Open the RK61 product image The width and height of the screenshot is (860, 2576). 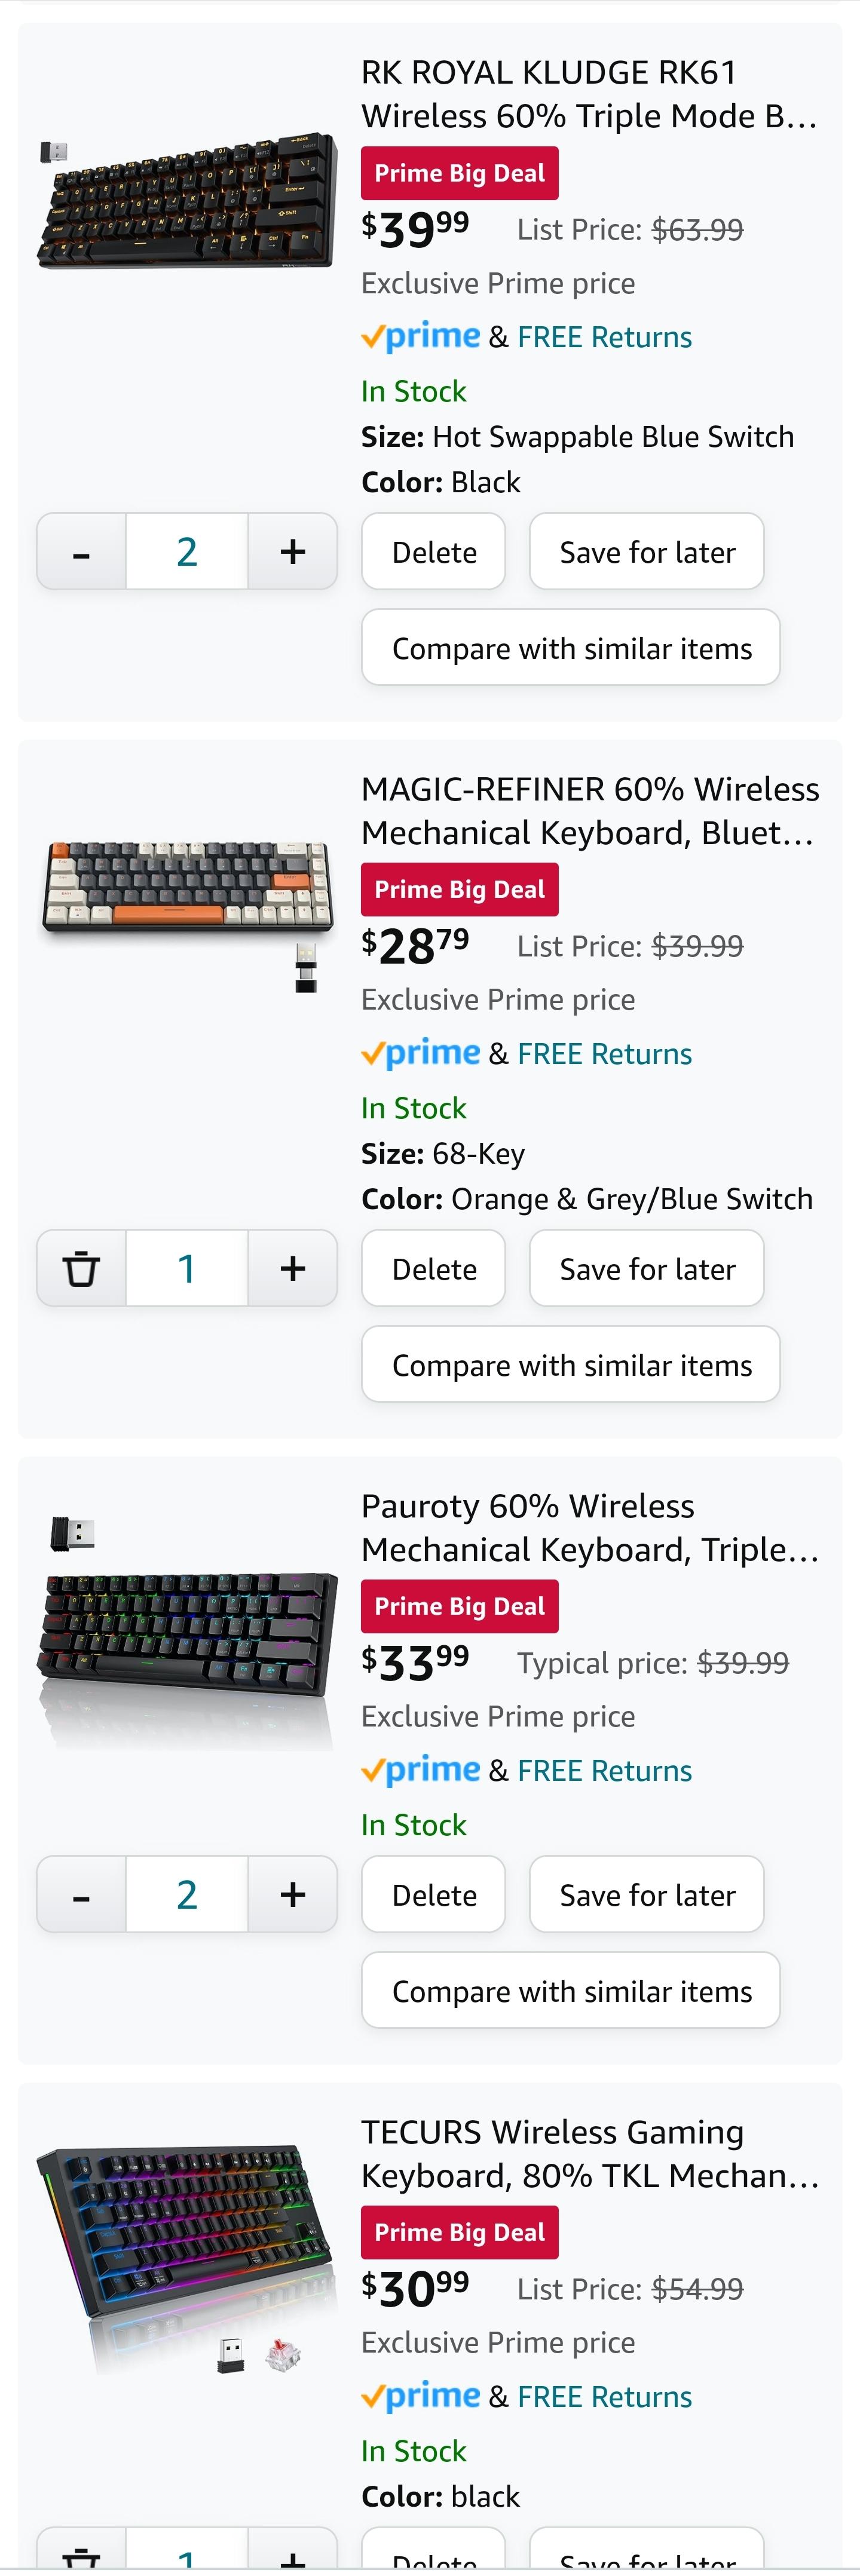pos(186,200)
